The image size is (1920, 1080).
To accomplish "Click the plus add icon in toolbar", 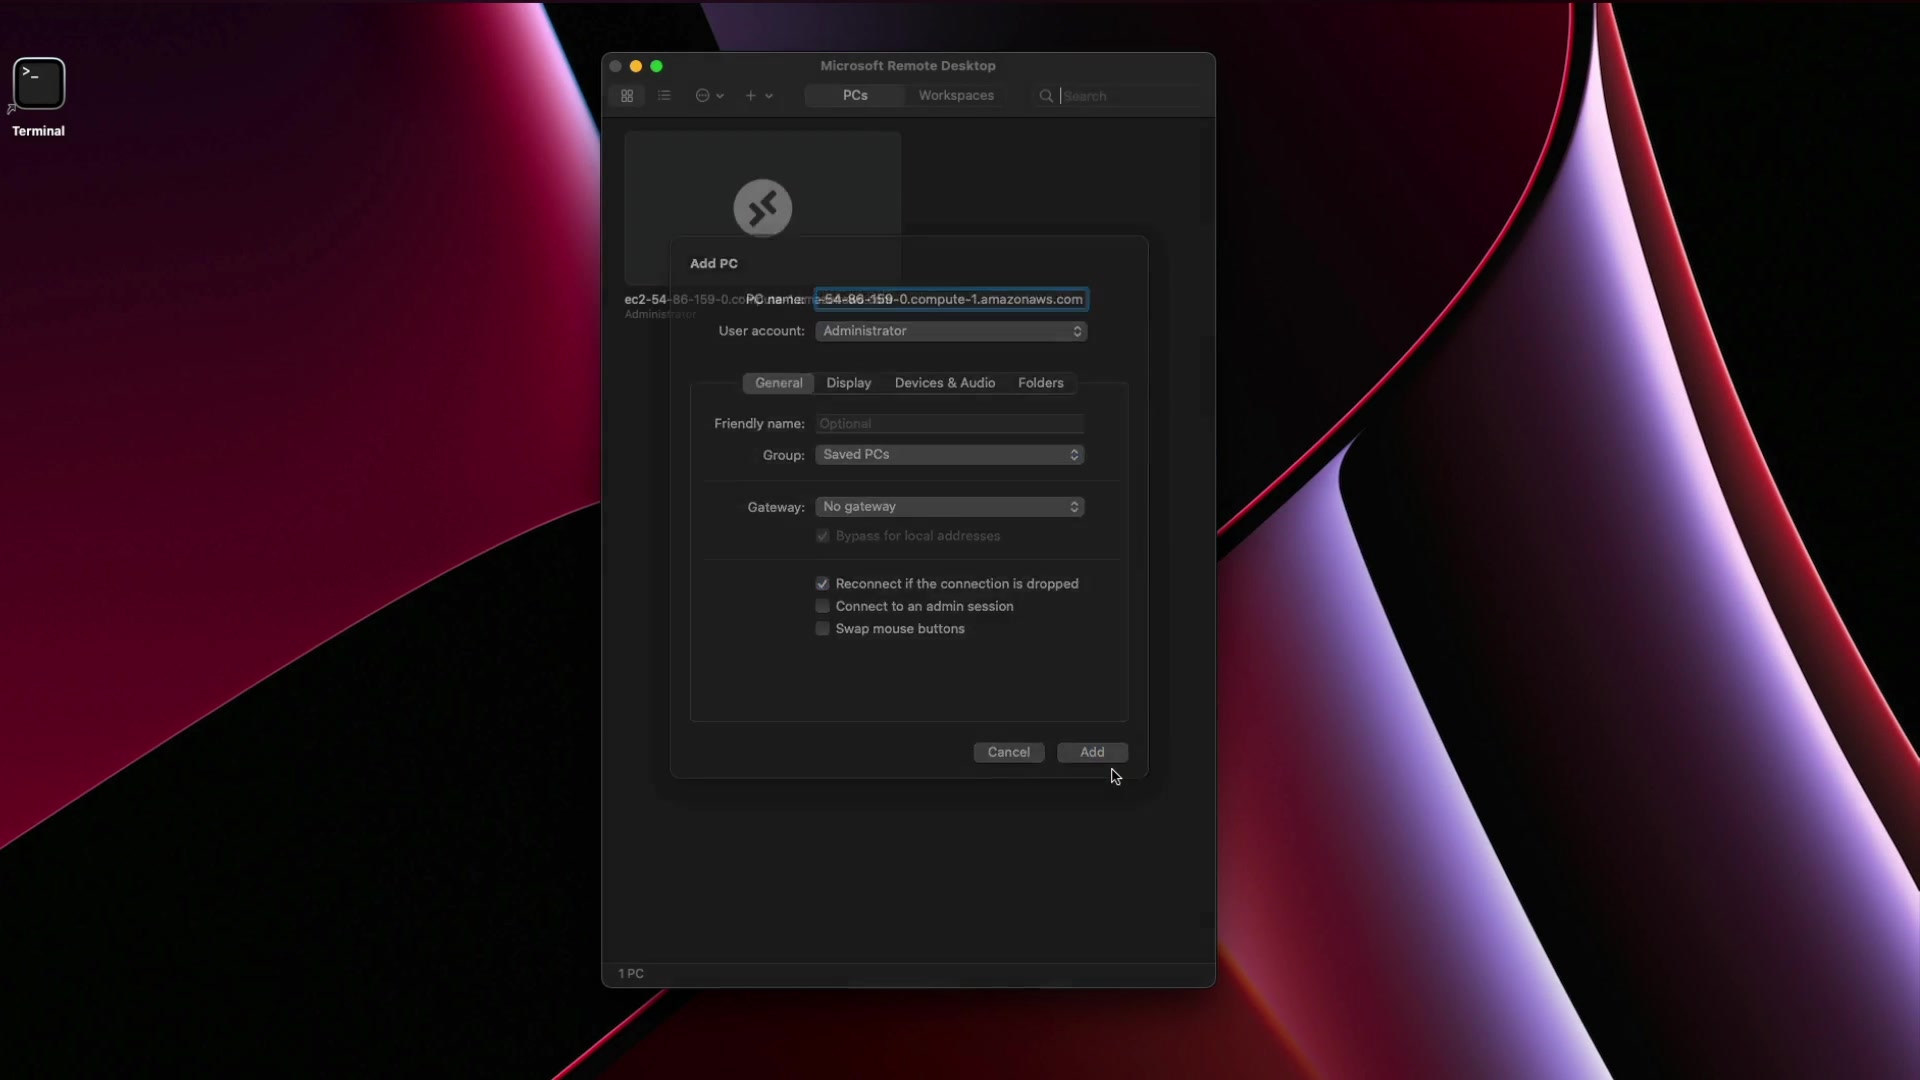I will [x=751, y=96].
